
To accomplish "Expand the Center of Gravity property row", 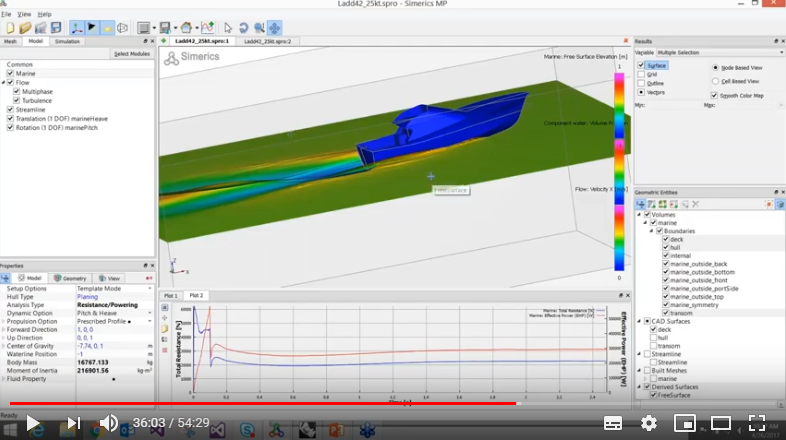I will coord(4,346).
